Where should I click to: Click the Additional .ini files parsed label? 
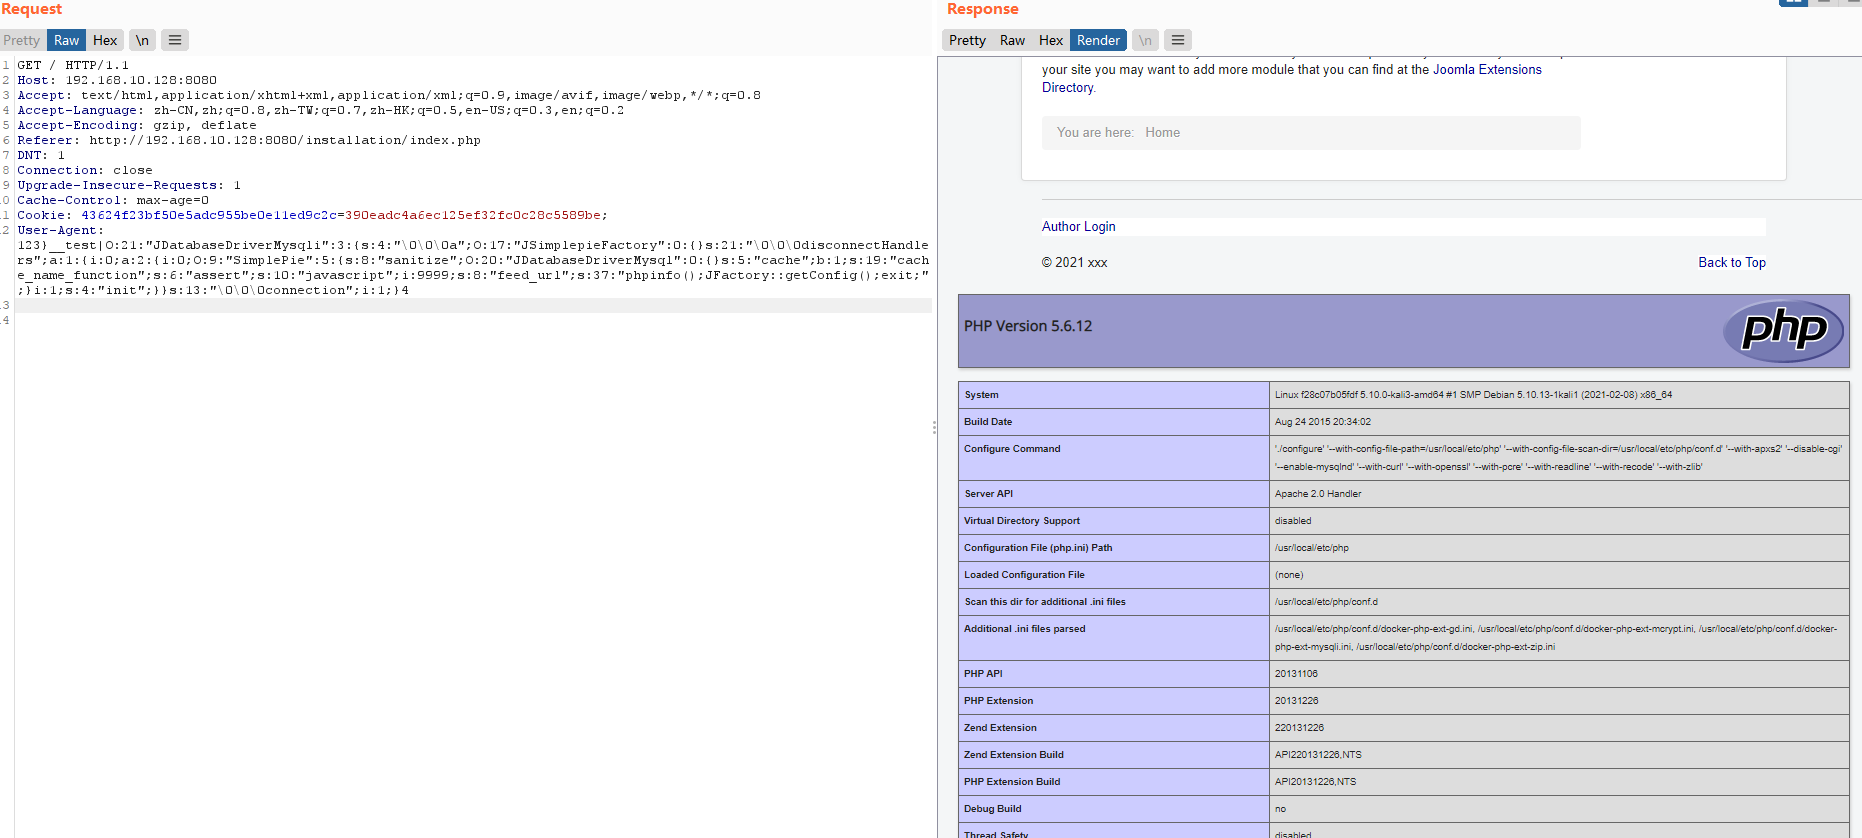point(1024,629)
